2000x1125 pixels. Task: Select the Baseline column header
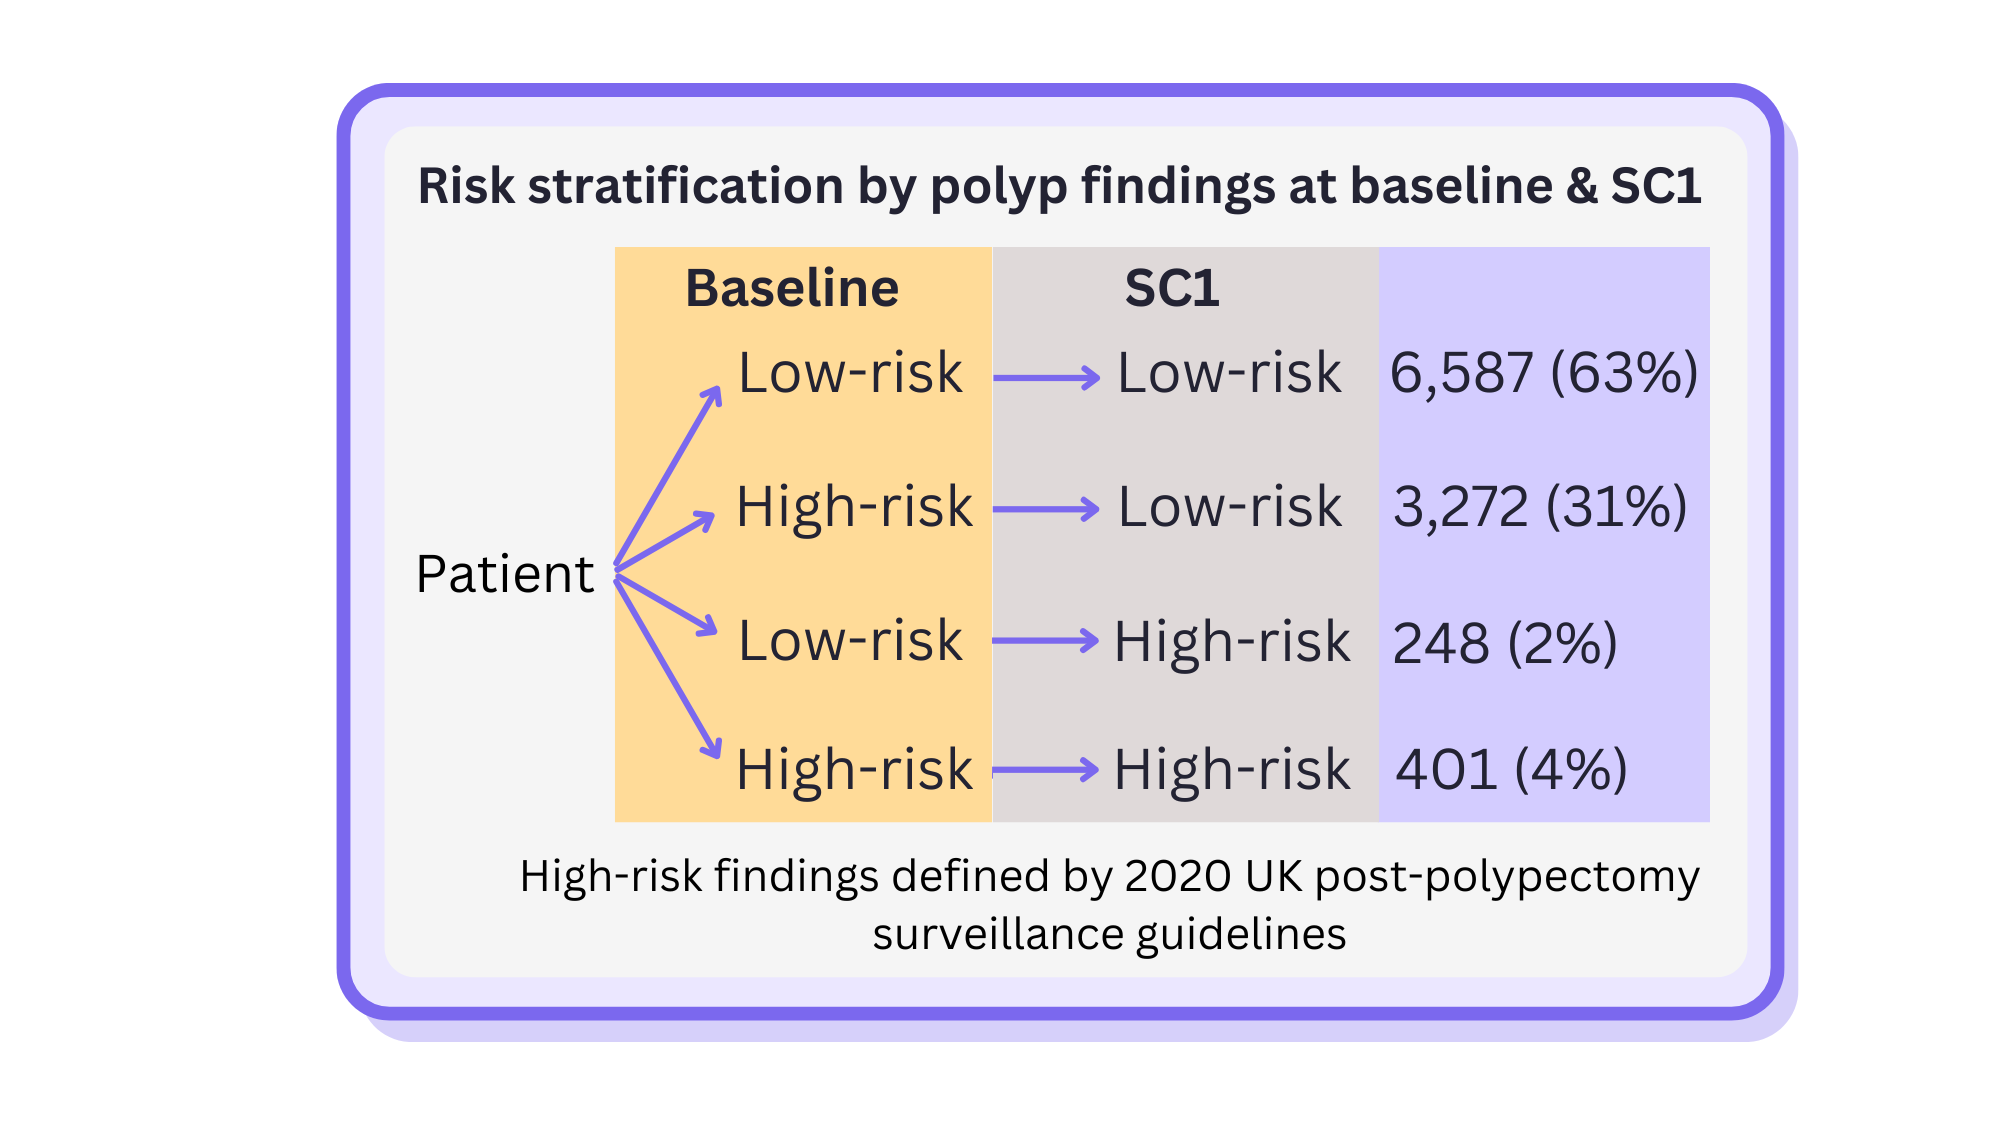[792, 289]
